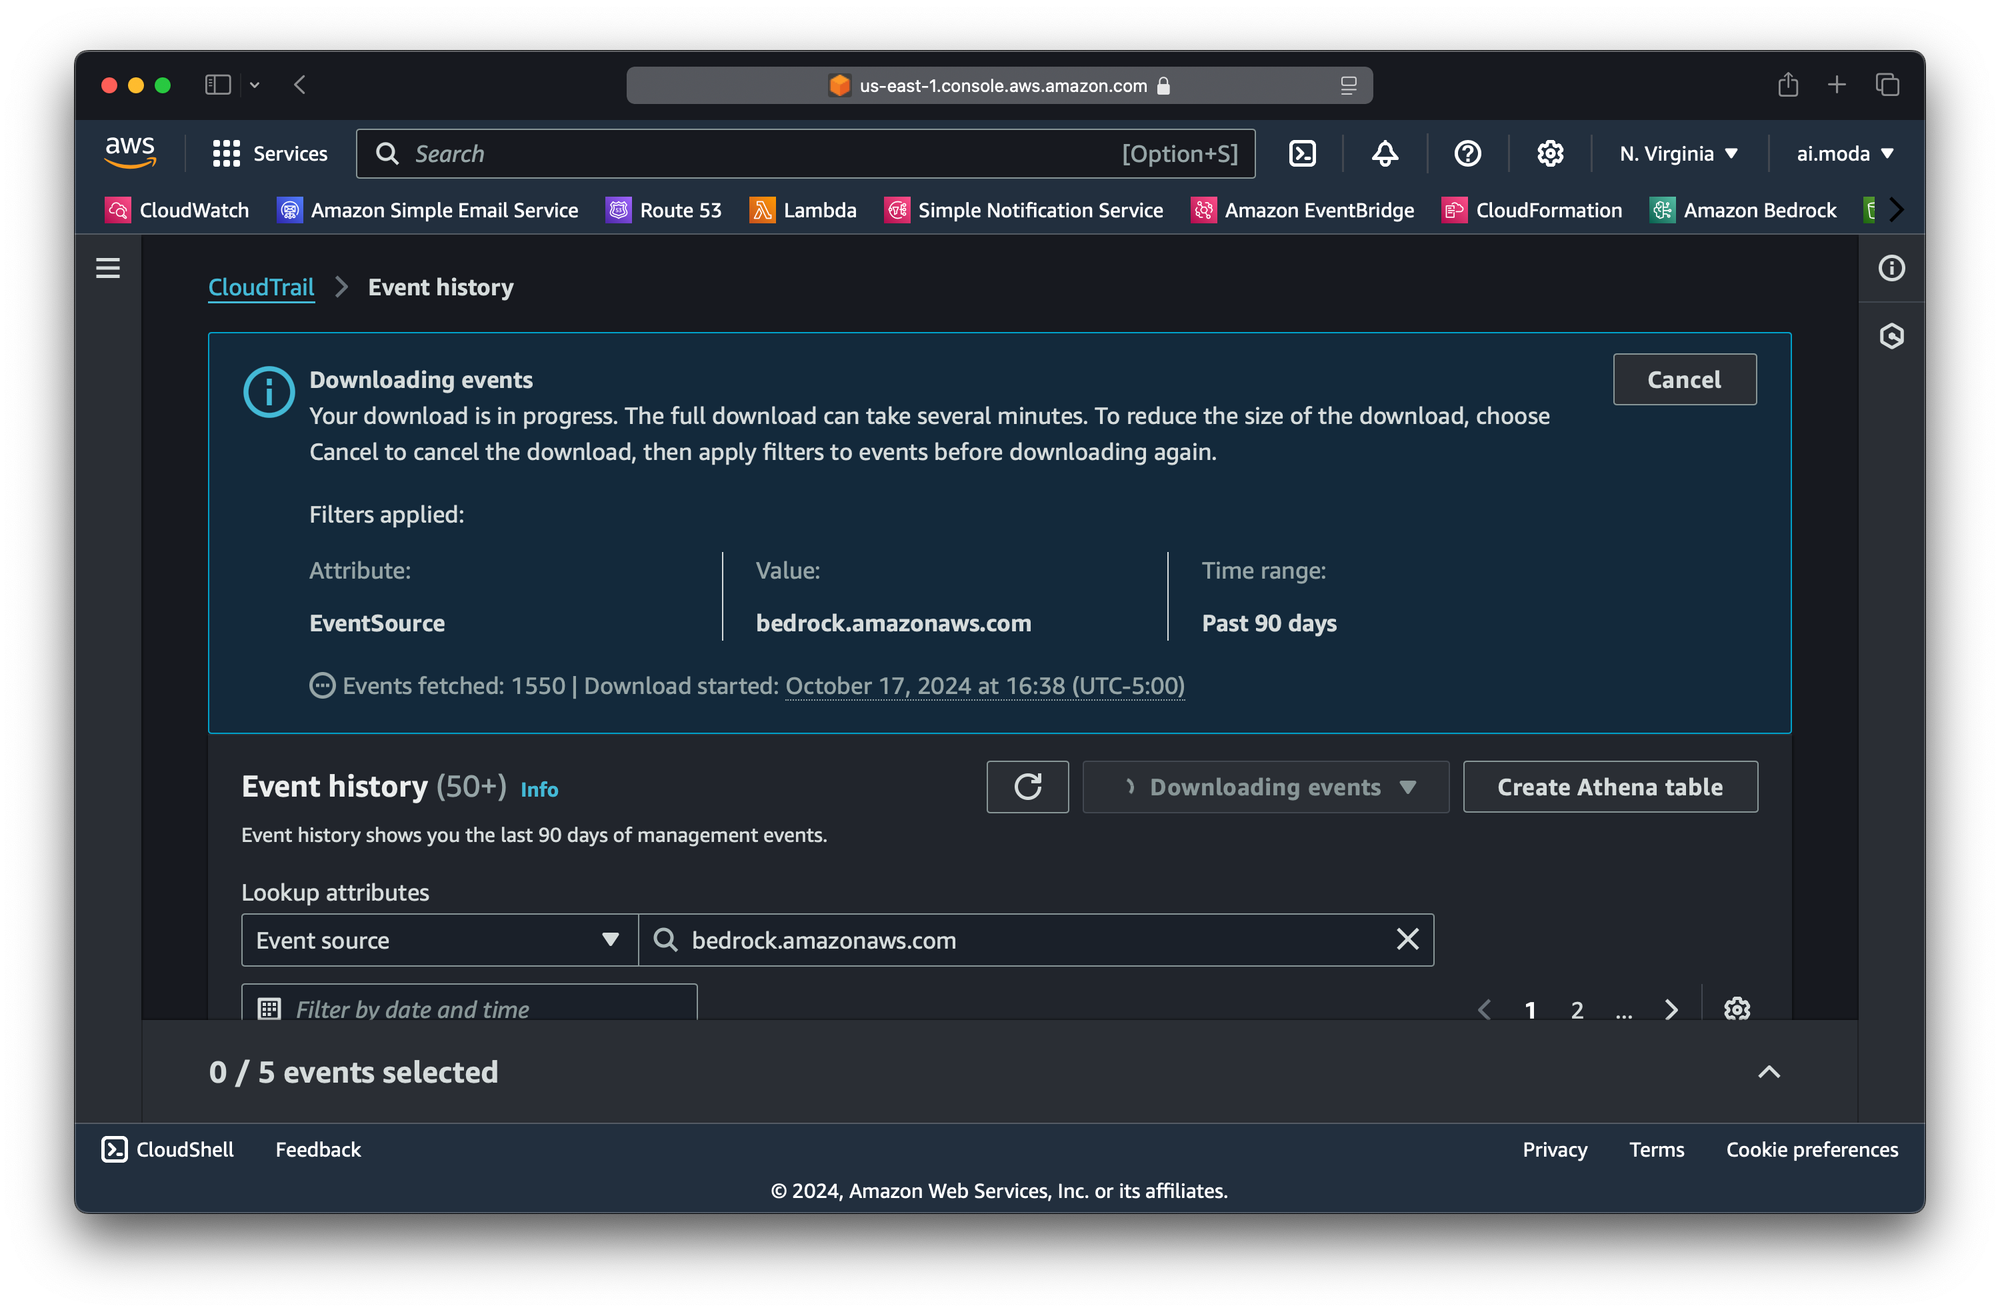Open the info panel icon on right

click(1891, 268)
